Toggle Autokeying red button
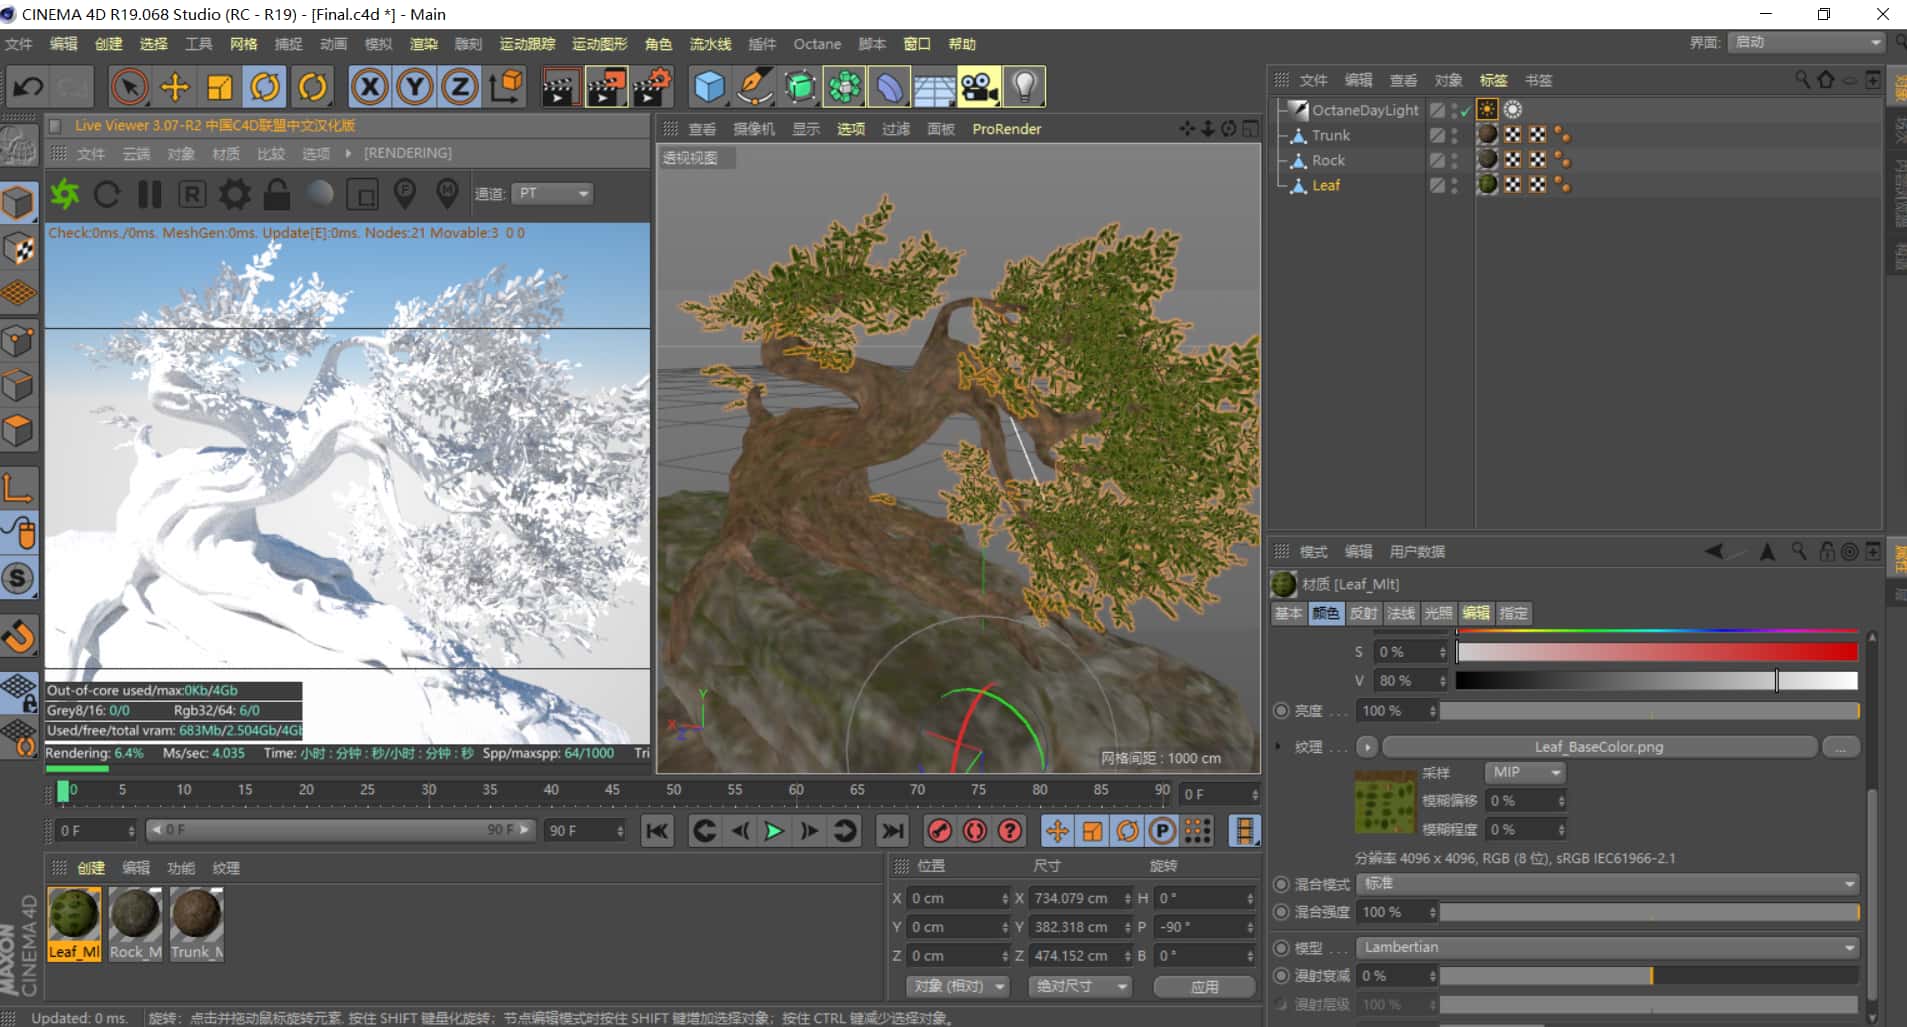The image size is (1907, 1027). 975,831
